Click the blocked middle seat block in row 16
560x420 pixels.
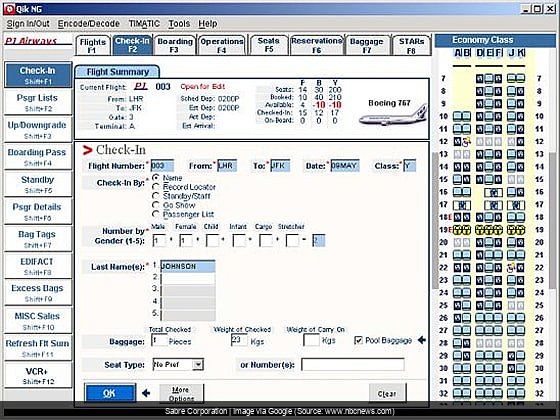494,192
